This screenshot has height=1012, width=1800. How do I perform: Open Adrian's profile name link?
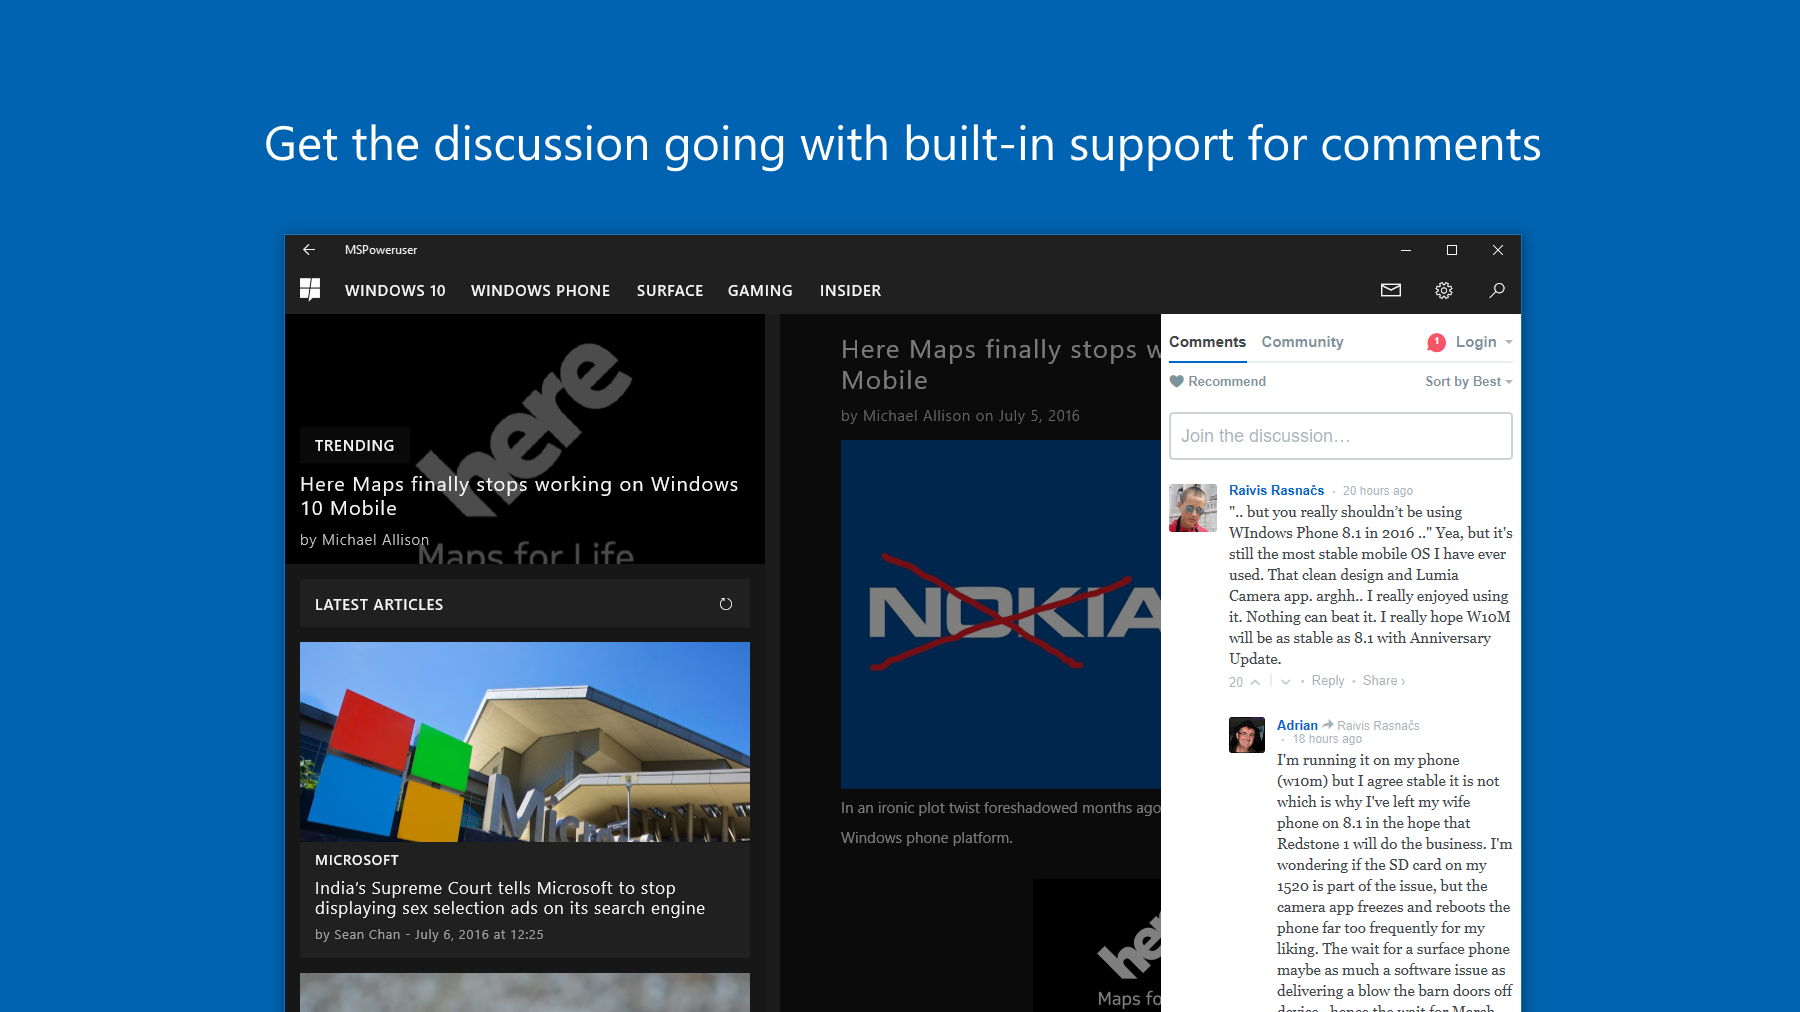[x=1297, y=725]
